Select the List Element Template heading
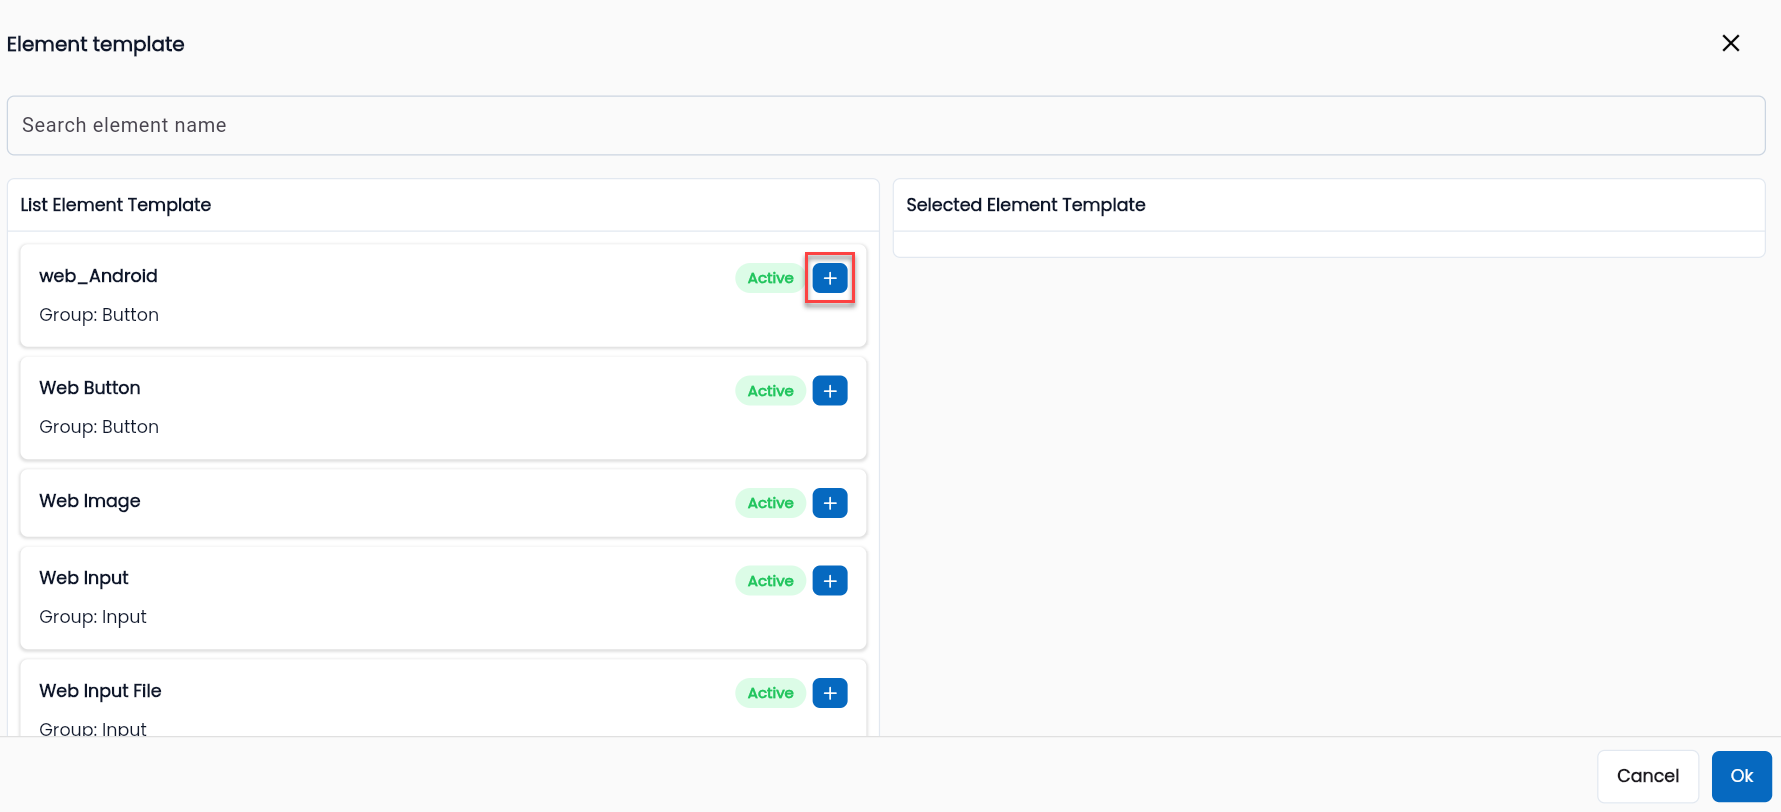 pyautogui.click(x=116, y=205)
